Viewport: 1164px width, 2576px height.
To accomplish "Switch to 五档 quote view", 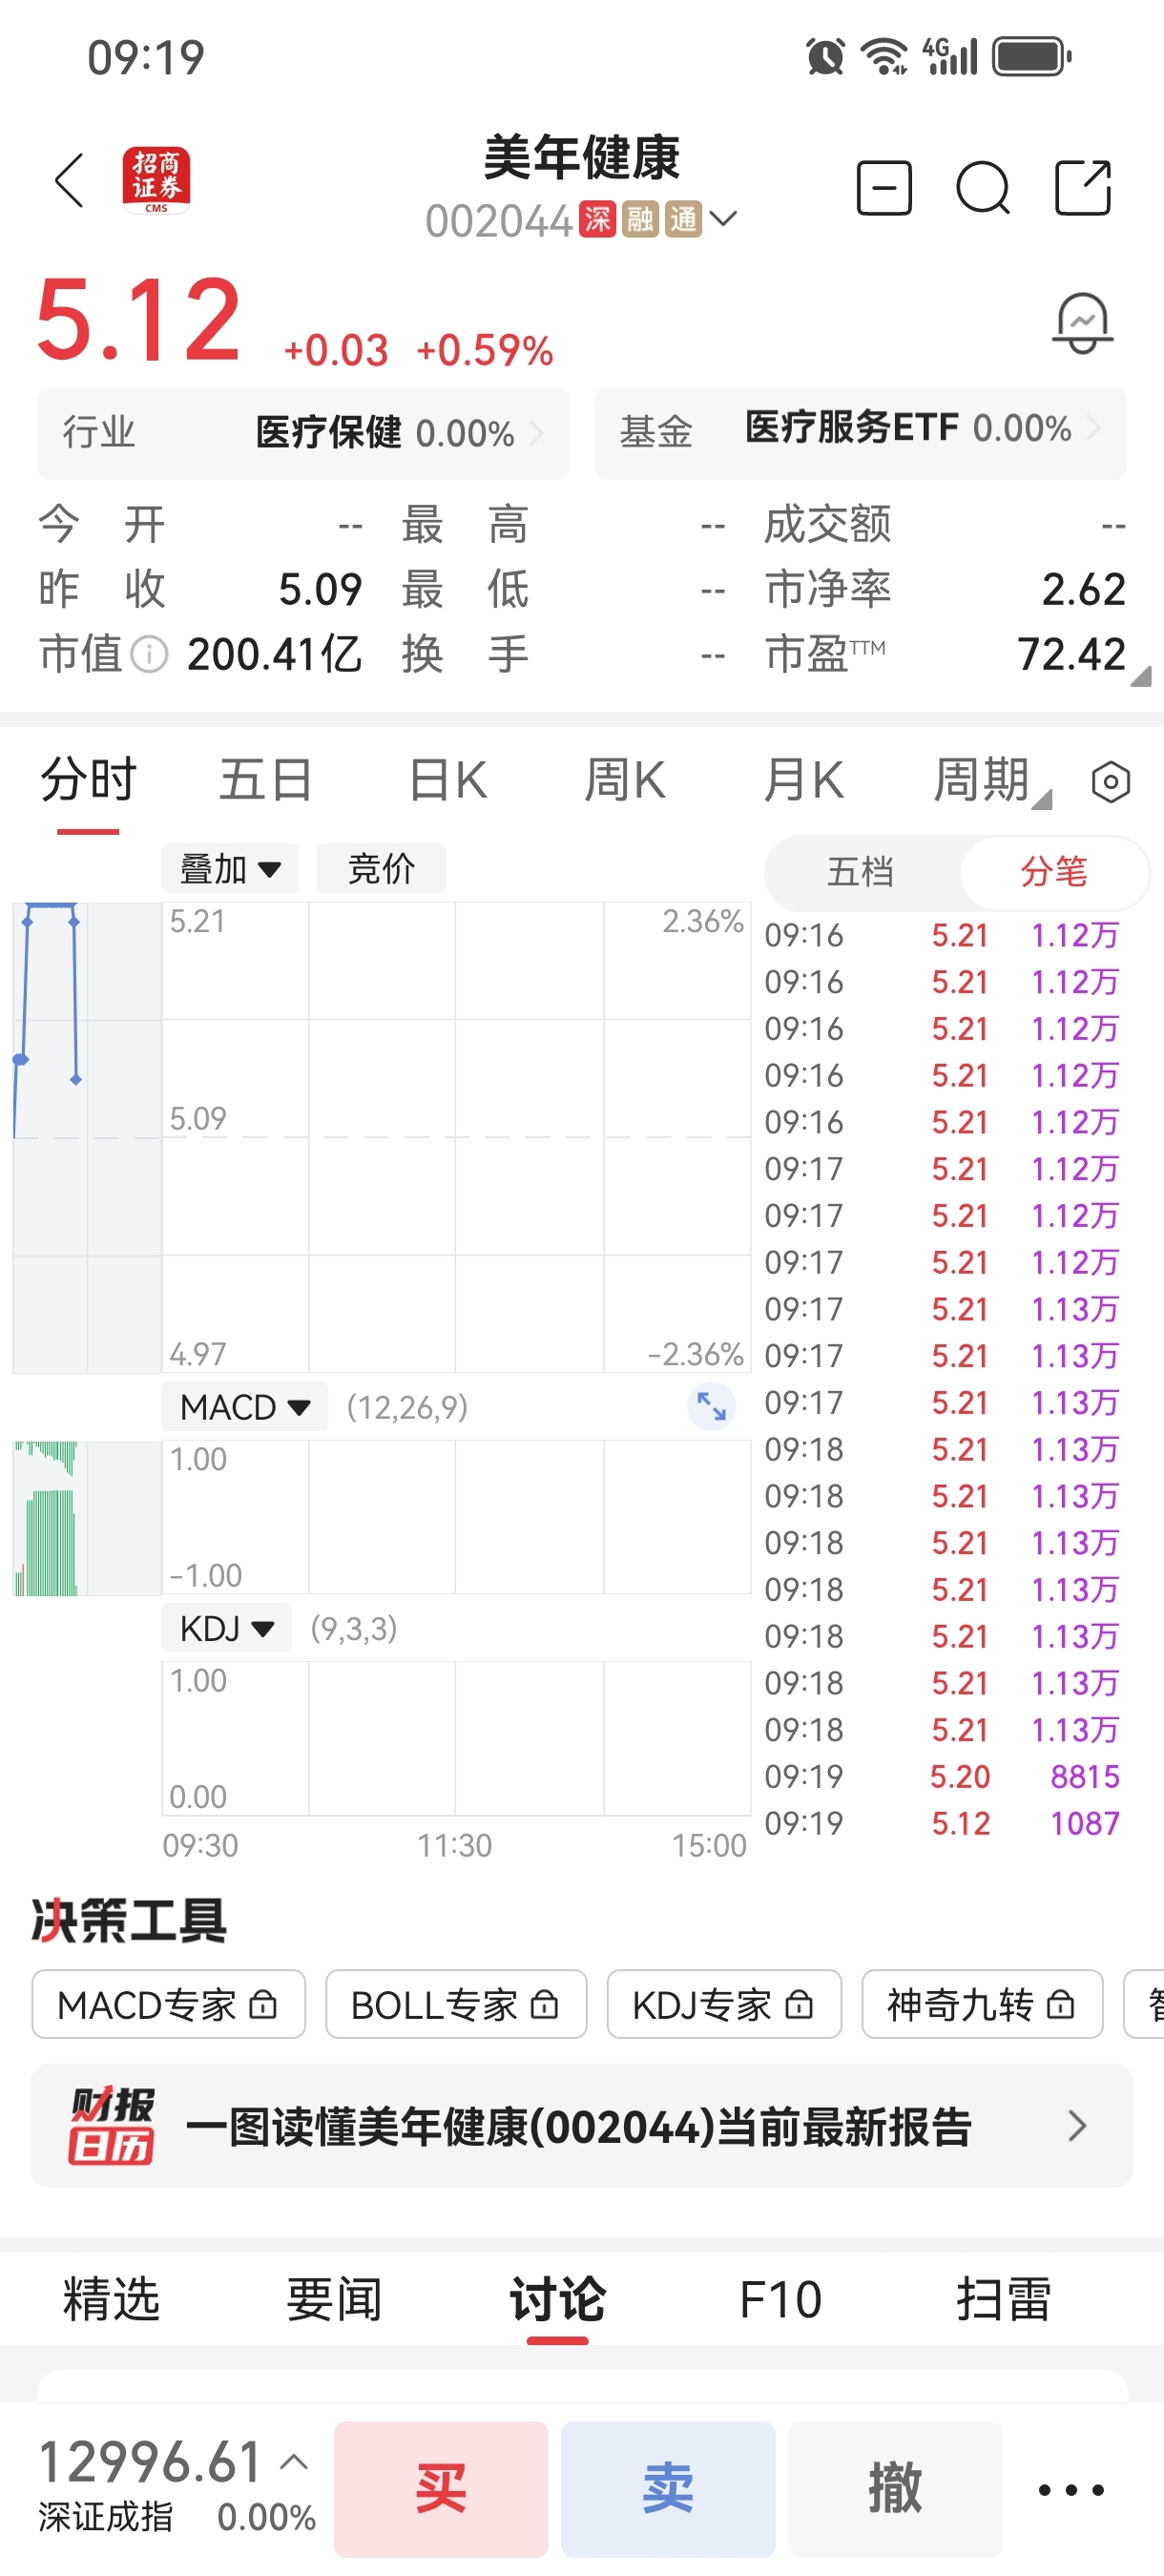I will pos(860,871).
